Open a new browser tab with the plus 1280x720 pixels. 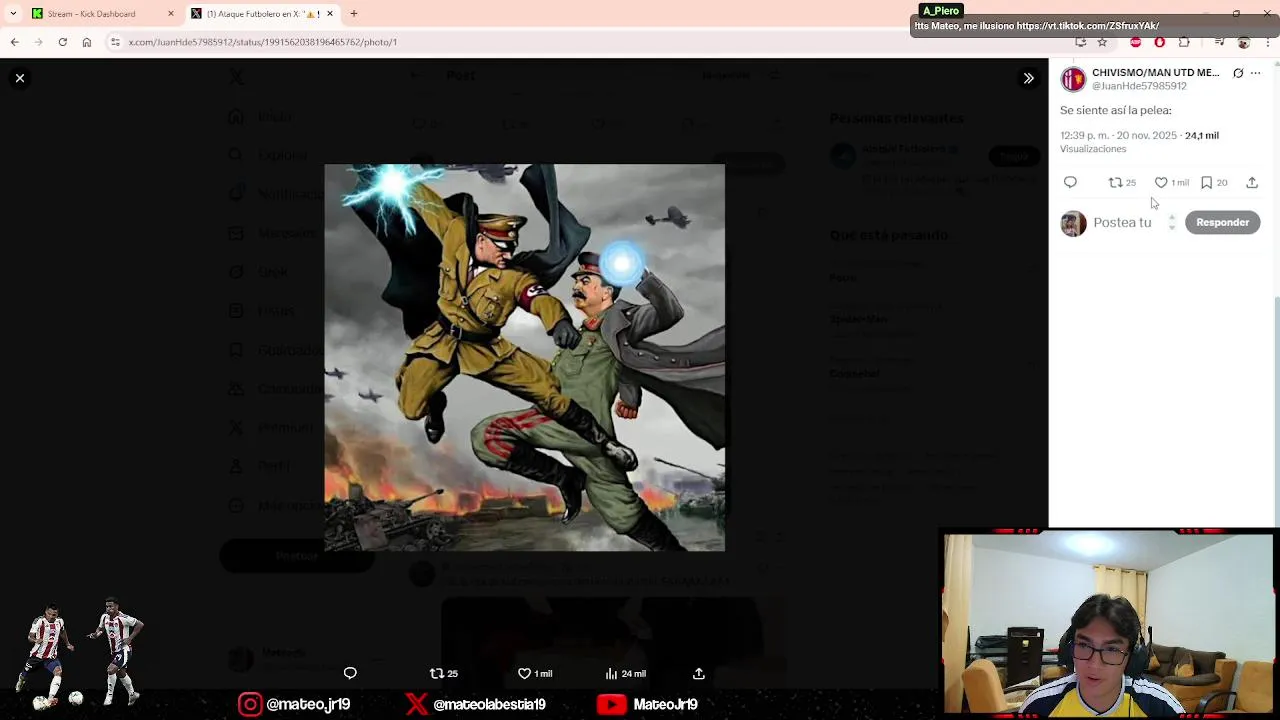pos(354,14)
